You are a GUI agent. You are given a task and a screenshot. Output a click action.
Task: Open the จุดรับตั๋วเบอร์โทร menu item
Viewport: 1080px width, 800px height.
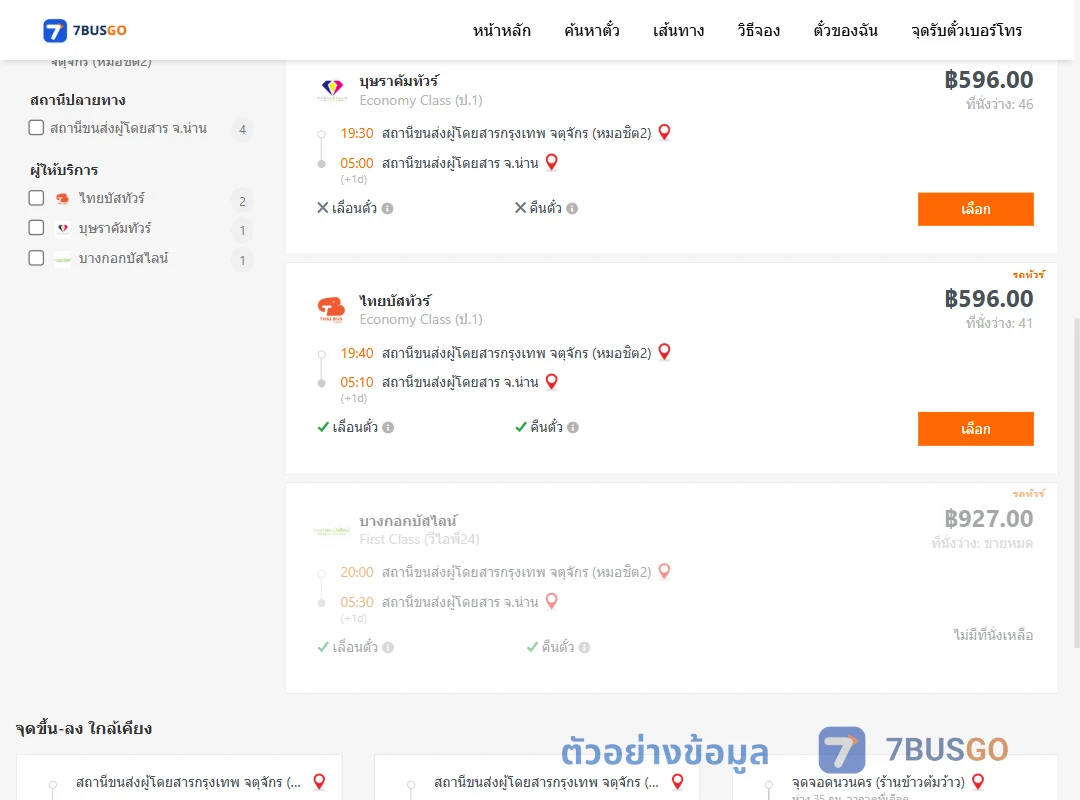click(966, 30)
